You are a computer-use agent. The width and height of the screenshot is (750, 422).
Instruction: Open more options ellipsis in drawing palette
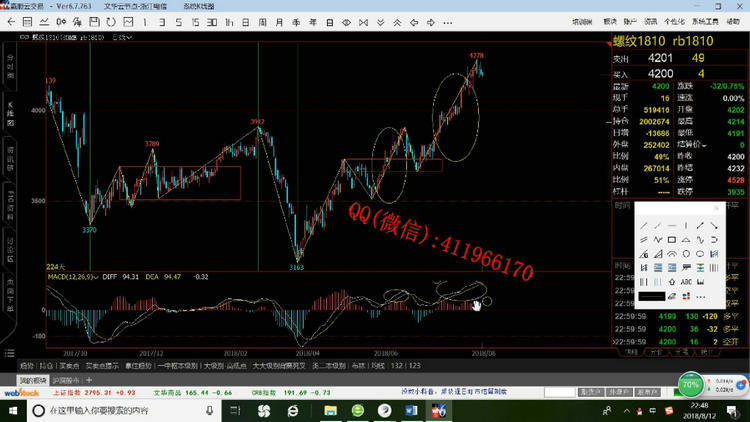click(701, 297)
